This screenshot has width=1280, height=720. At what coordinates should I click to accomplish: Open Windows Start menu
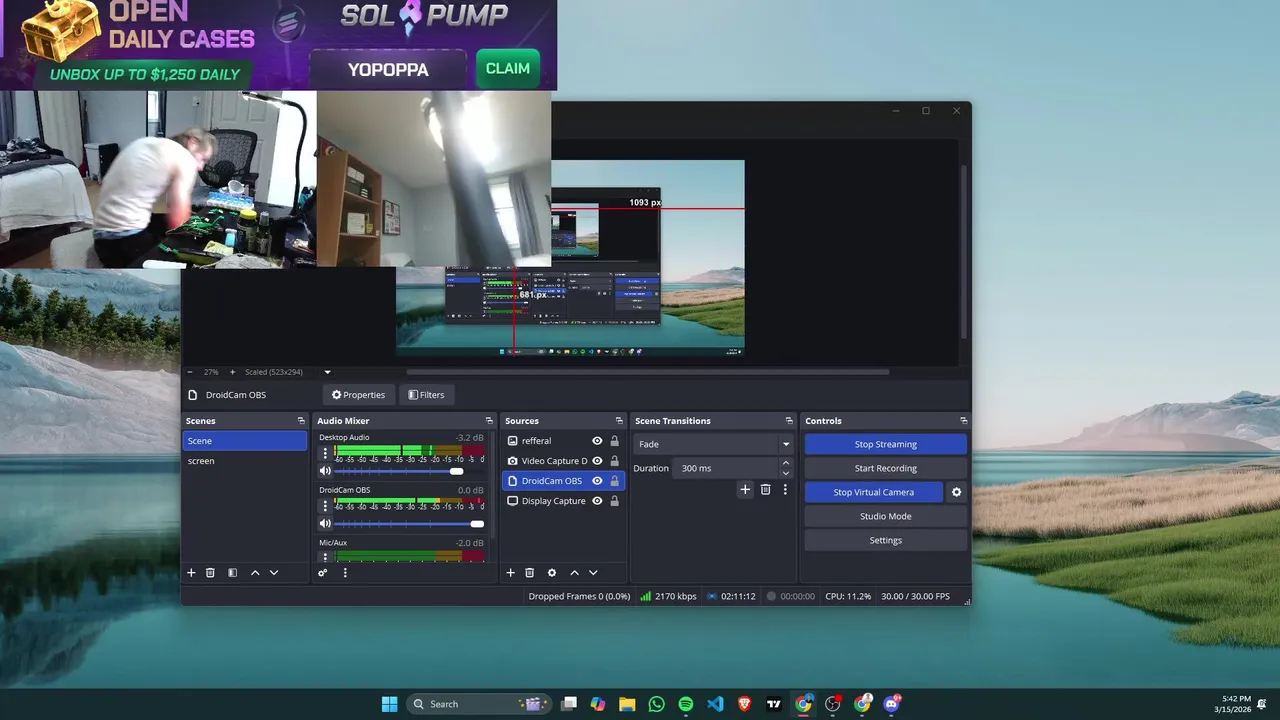click(389, 704)
